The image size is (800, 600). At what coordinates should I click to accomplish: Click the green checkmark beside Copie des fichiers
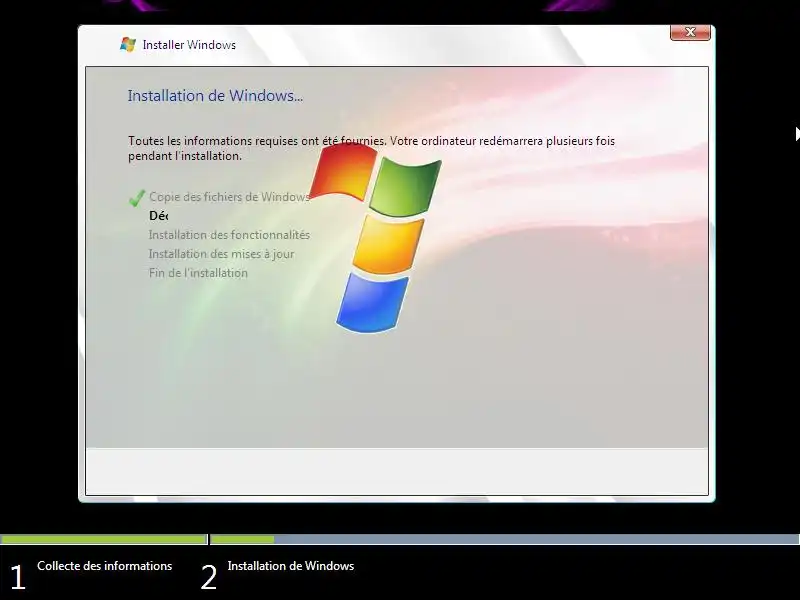click(136, 198)
